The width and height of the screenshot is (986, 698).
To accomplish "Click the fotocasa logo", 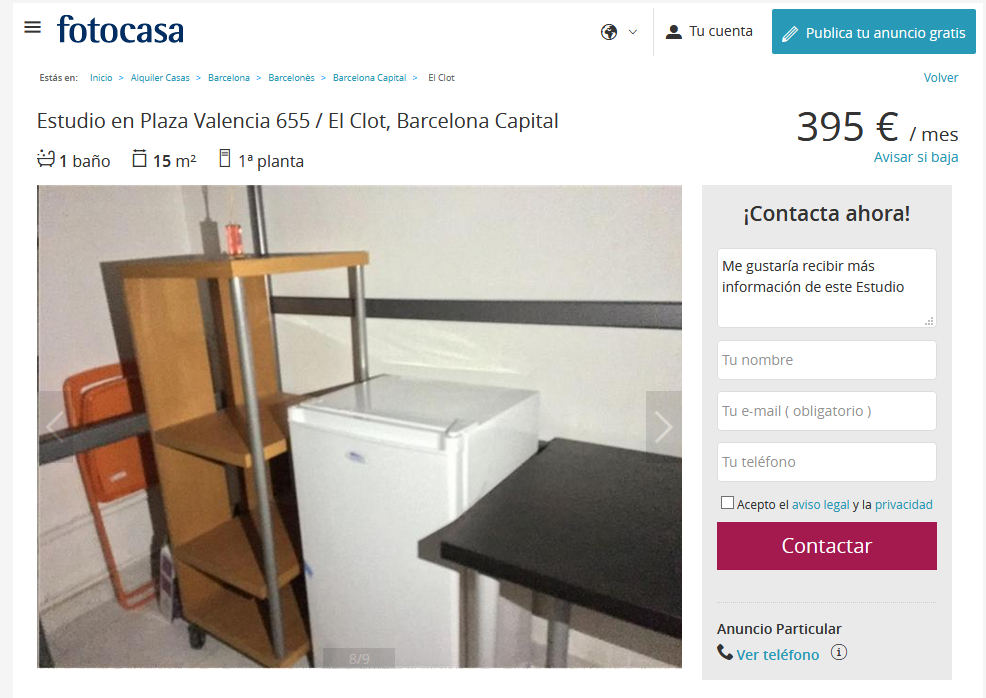I will [x=120, y=30].
